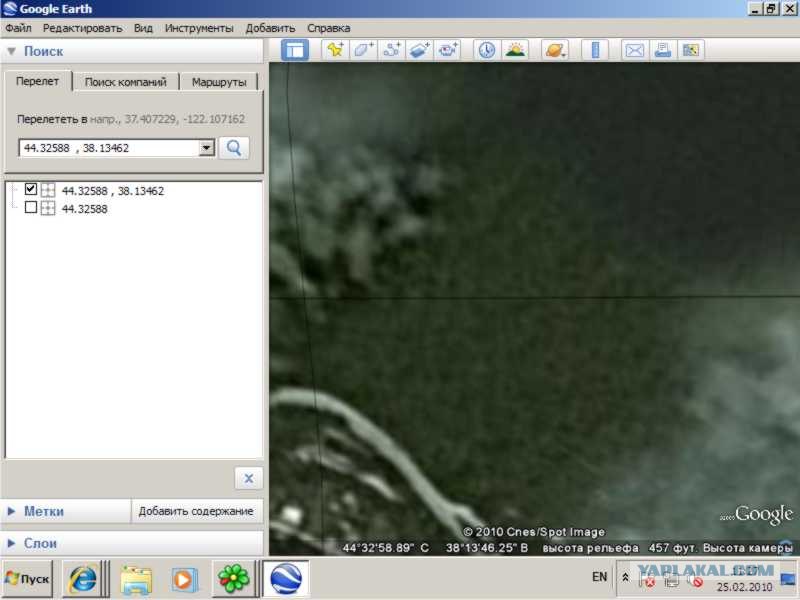Screen dimensions: 800x600
Task: Add an image overlay from toolbar
Action: pyautogui.click(x=420, y=50)
